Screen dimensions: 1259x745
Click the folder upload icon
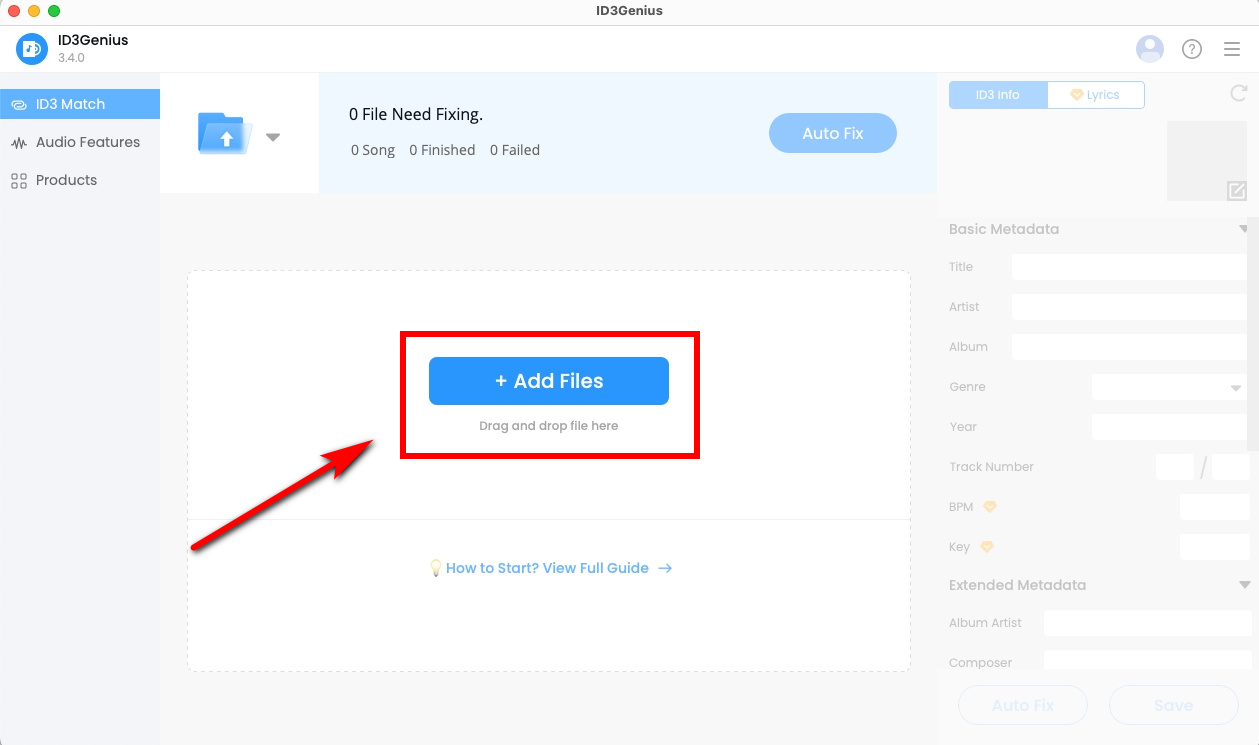225,133
